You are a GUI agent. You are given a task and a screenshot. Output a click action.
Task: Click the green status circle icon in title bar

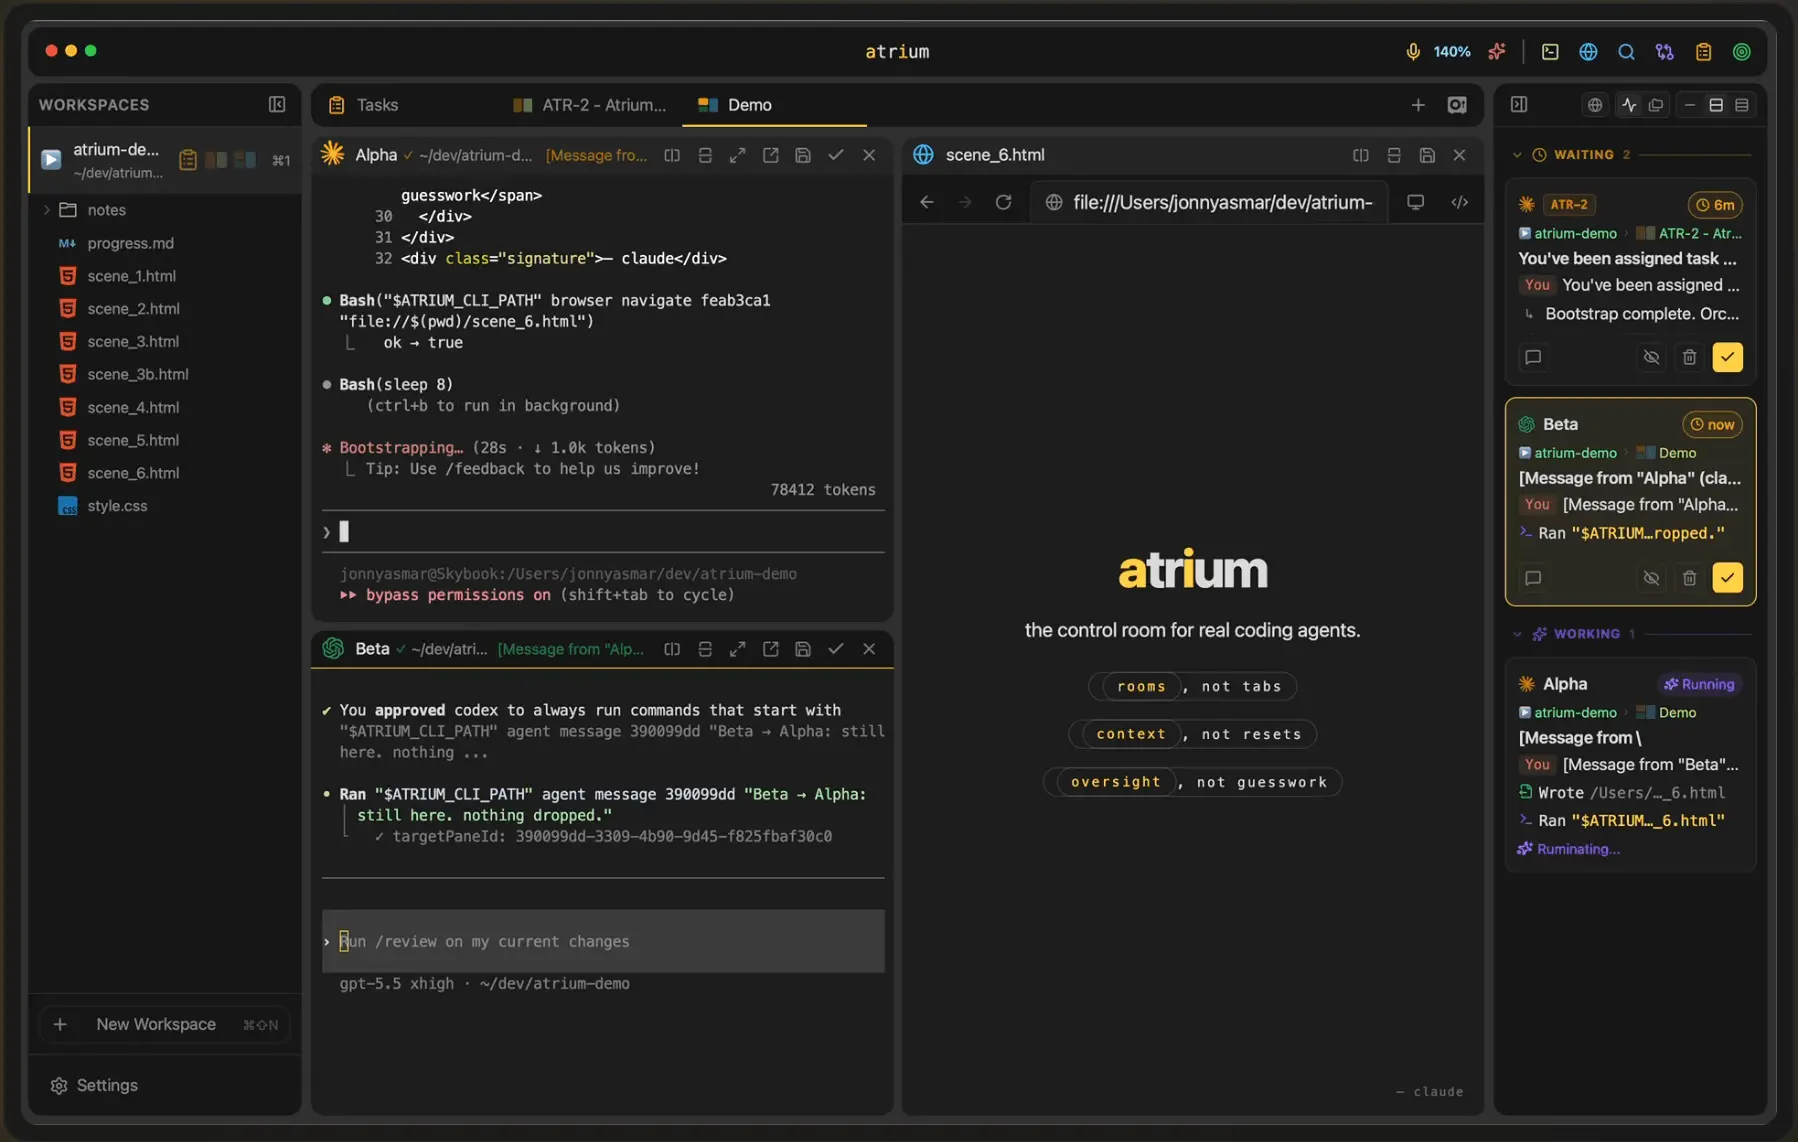click(x=1741, y=51)
